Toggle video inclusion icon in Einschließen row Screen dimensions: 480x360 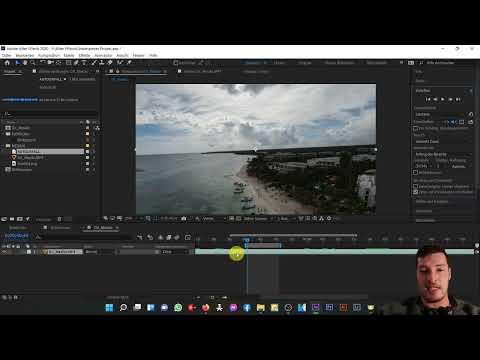[x=445, y=122]
